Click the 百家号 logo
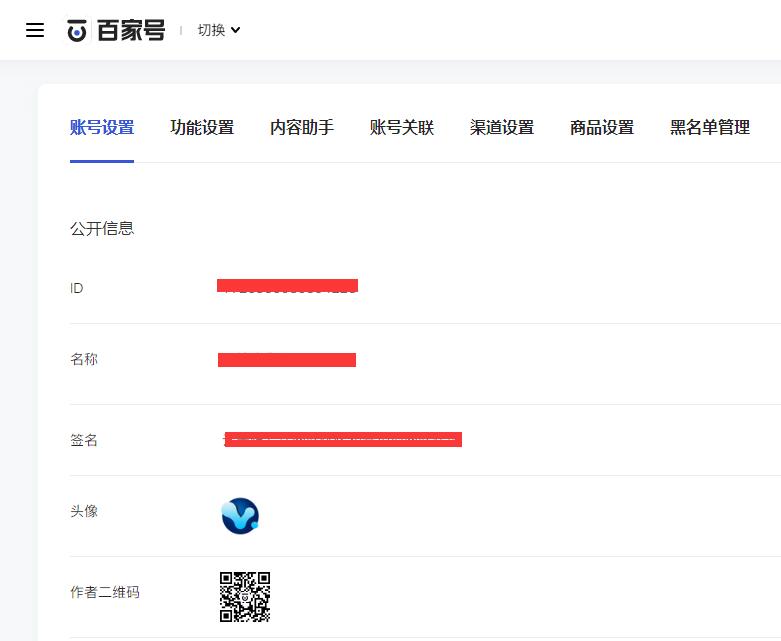Viewport: 781px width, 641px height. [115, 30]
